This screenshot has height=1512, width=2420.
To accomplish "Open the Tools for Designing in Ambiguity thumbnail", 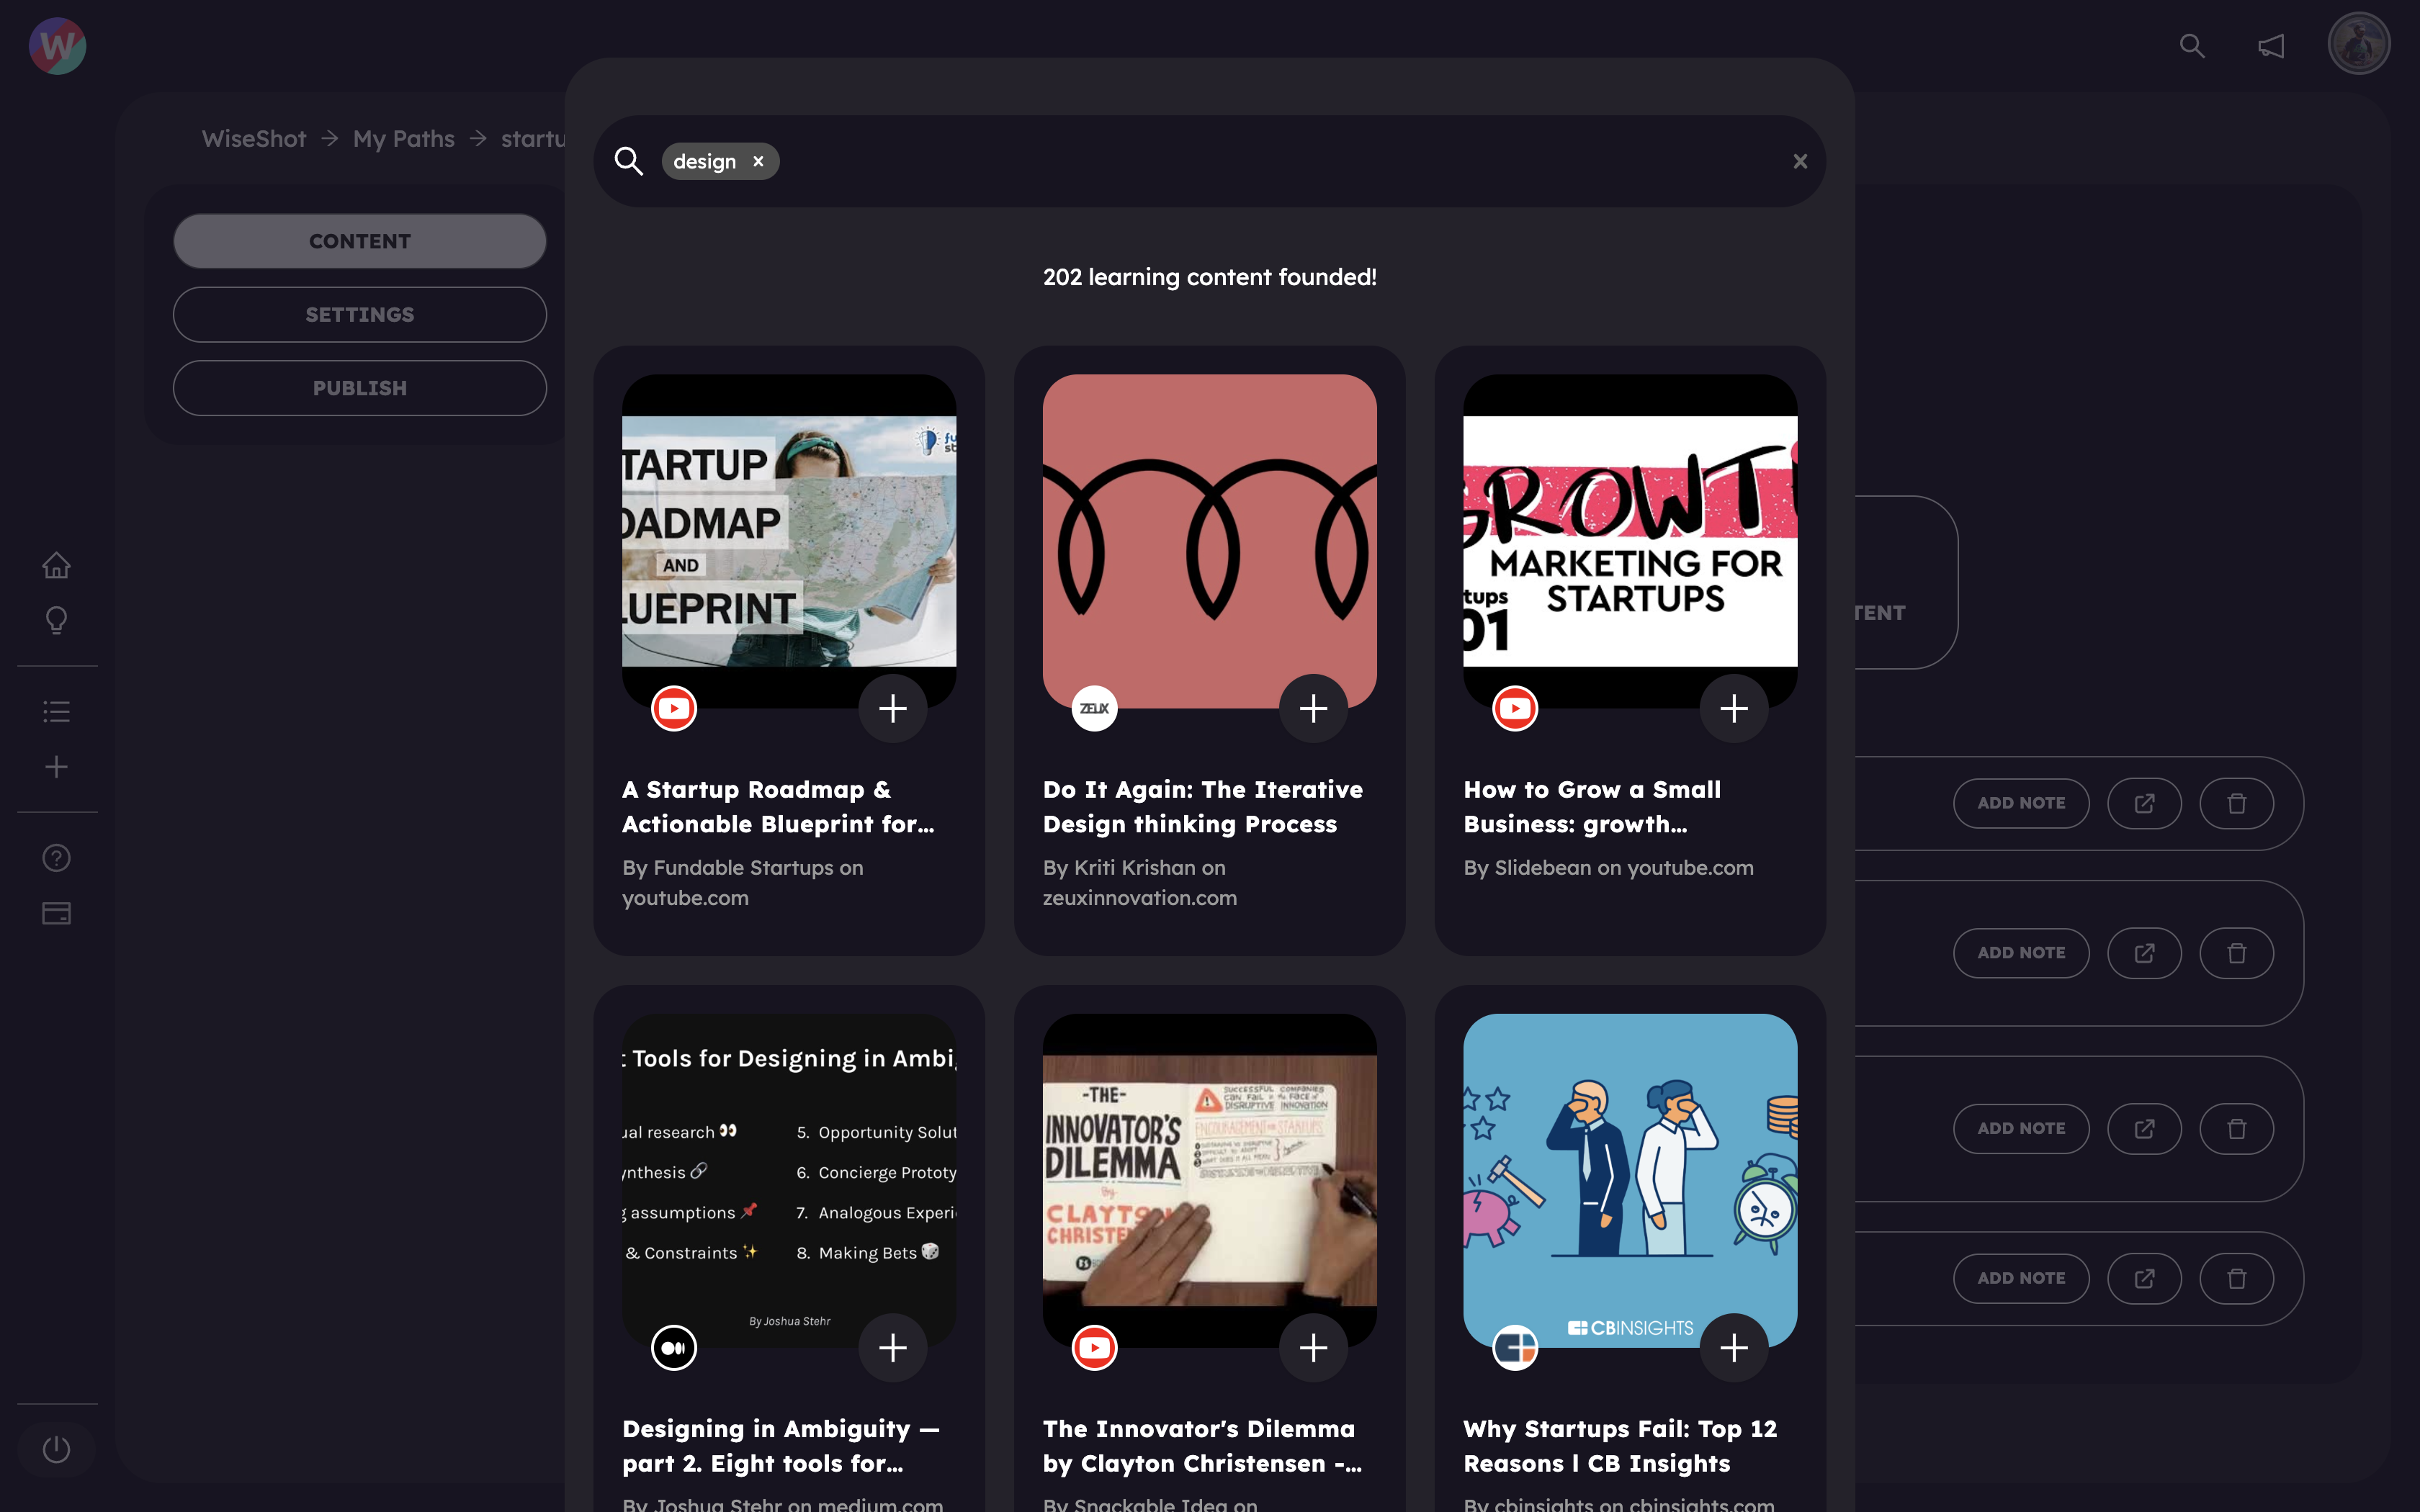I will pyautogui.click(x=789, y=1180).
